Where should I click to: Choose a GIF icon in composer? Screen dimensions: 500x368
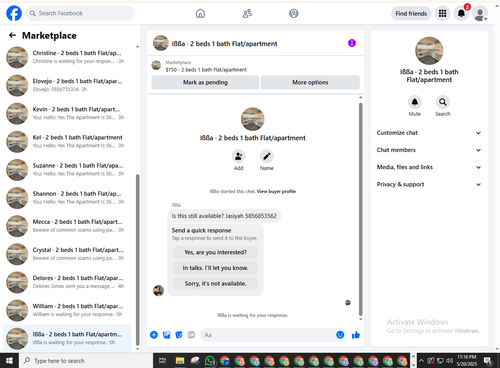191,335
